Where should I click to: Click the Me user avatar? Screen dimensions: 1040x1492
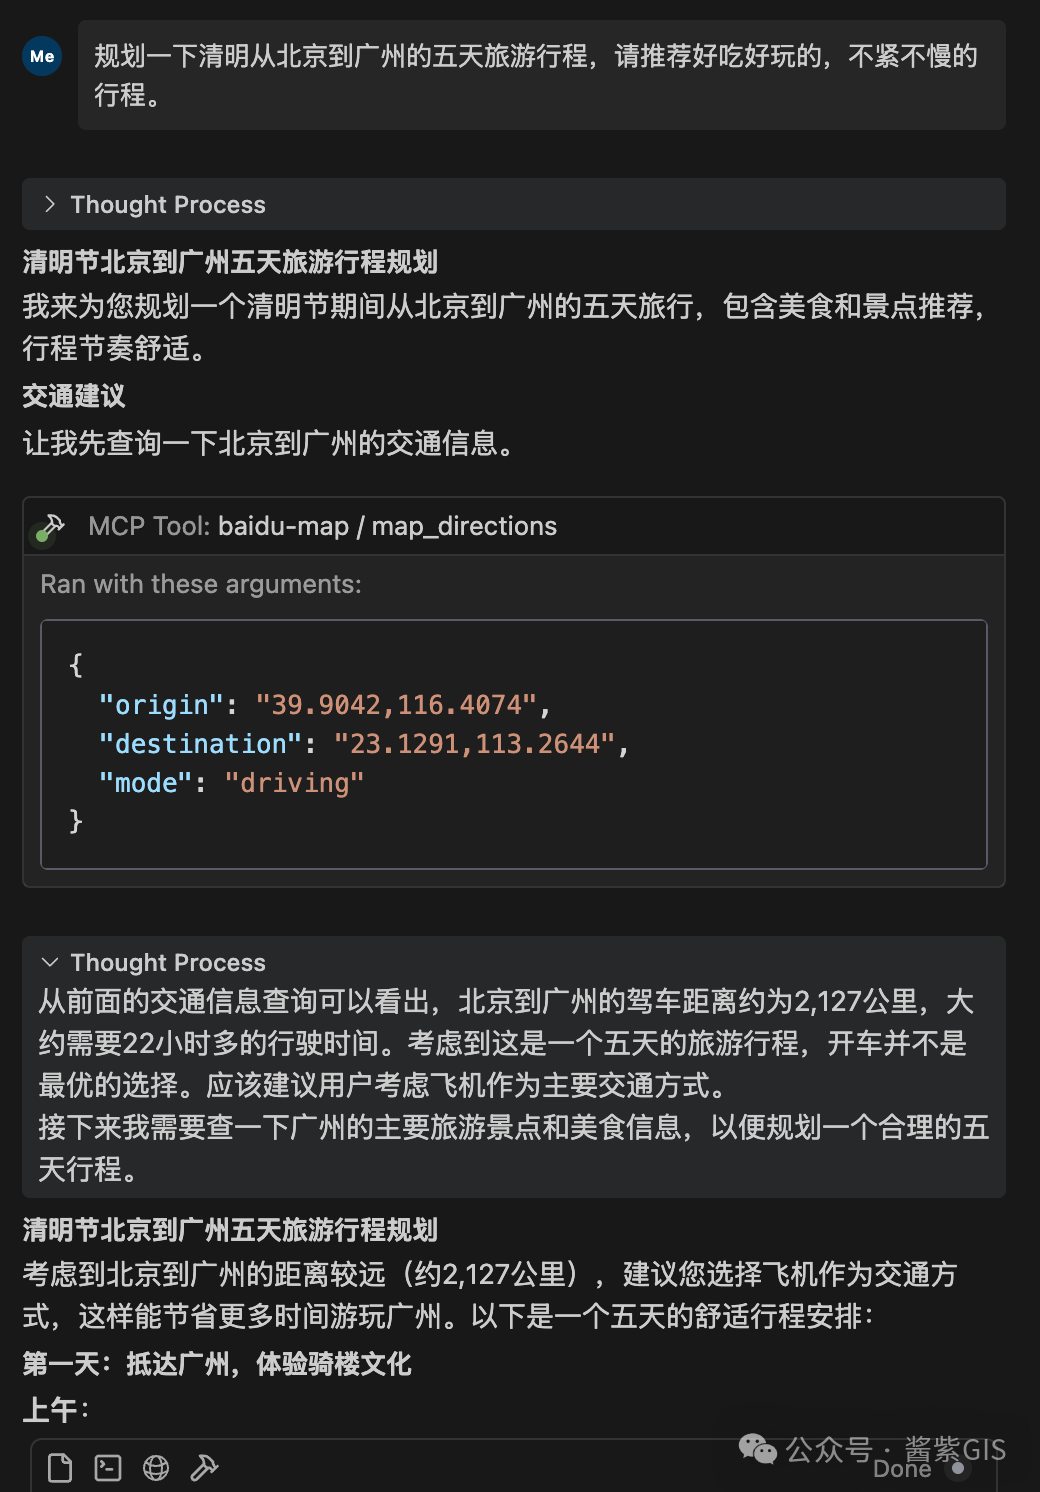pyautogui.click(x=42, y=56)
